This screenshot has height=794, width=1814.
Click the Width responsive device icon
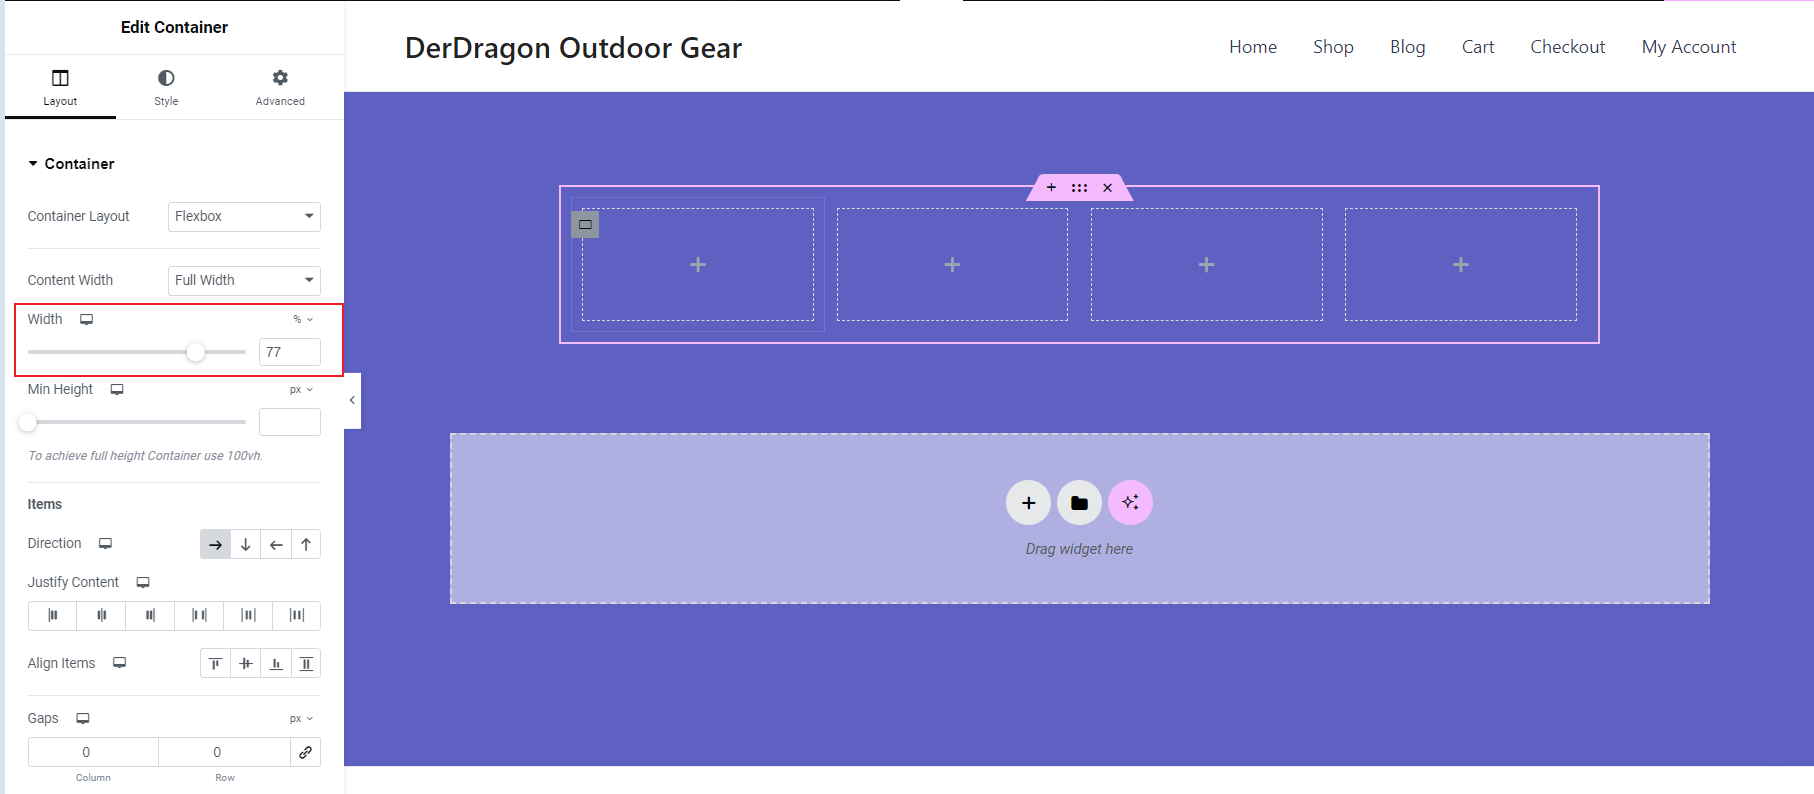(87, 320)
